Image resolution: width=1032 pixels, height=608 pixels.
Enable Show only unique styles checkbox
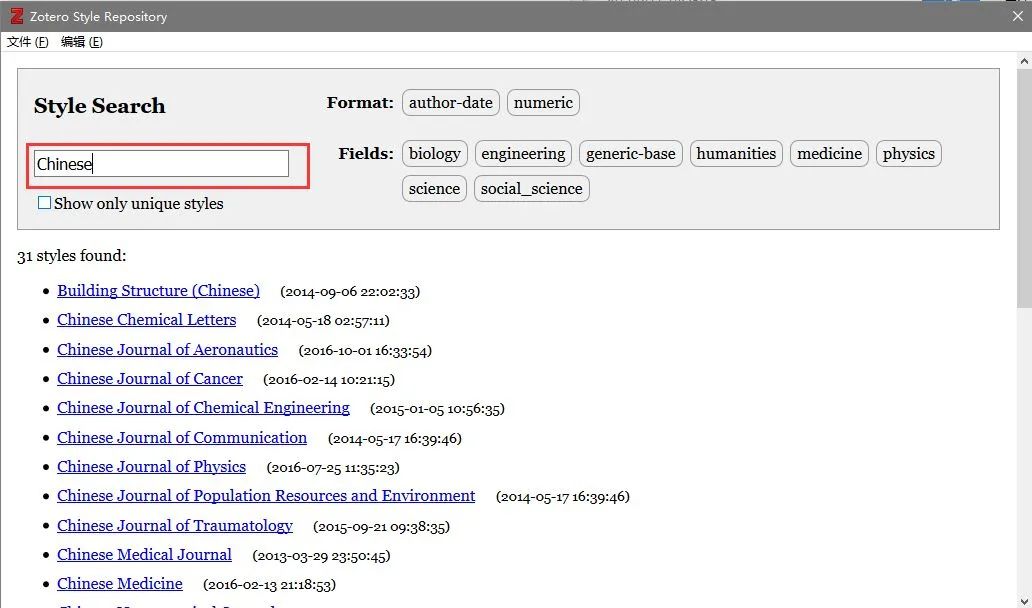pyautogui.click(x=44, y=203)
